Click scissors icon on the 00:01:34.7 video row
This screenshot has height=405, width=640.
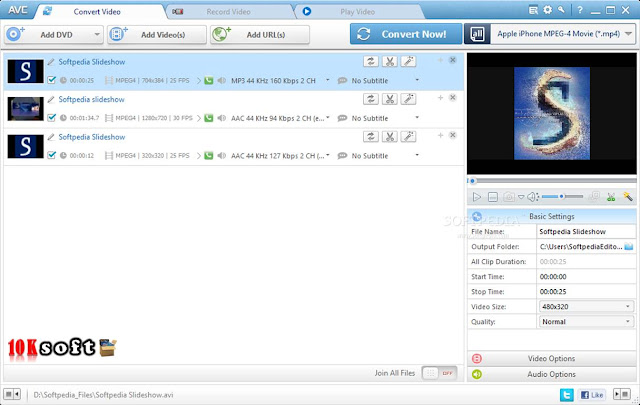coord(389,99)
